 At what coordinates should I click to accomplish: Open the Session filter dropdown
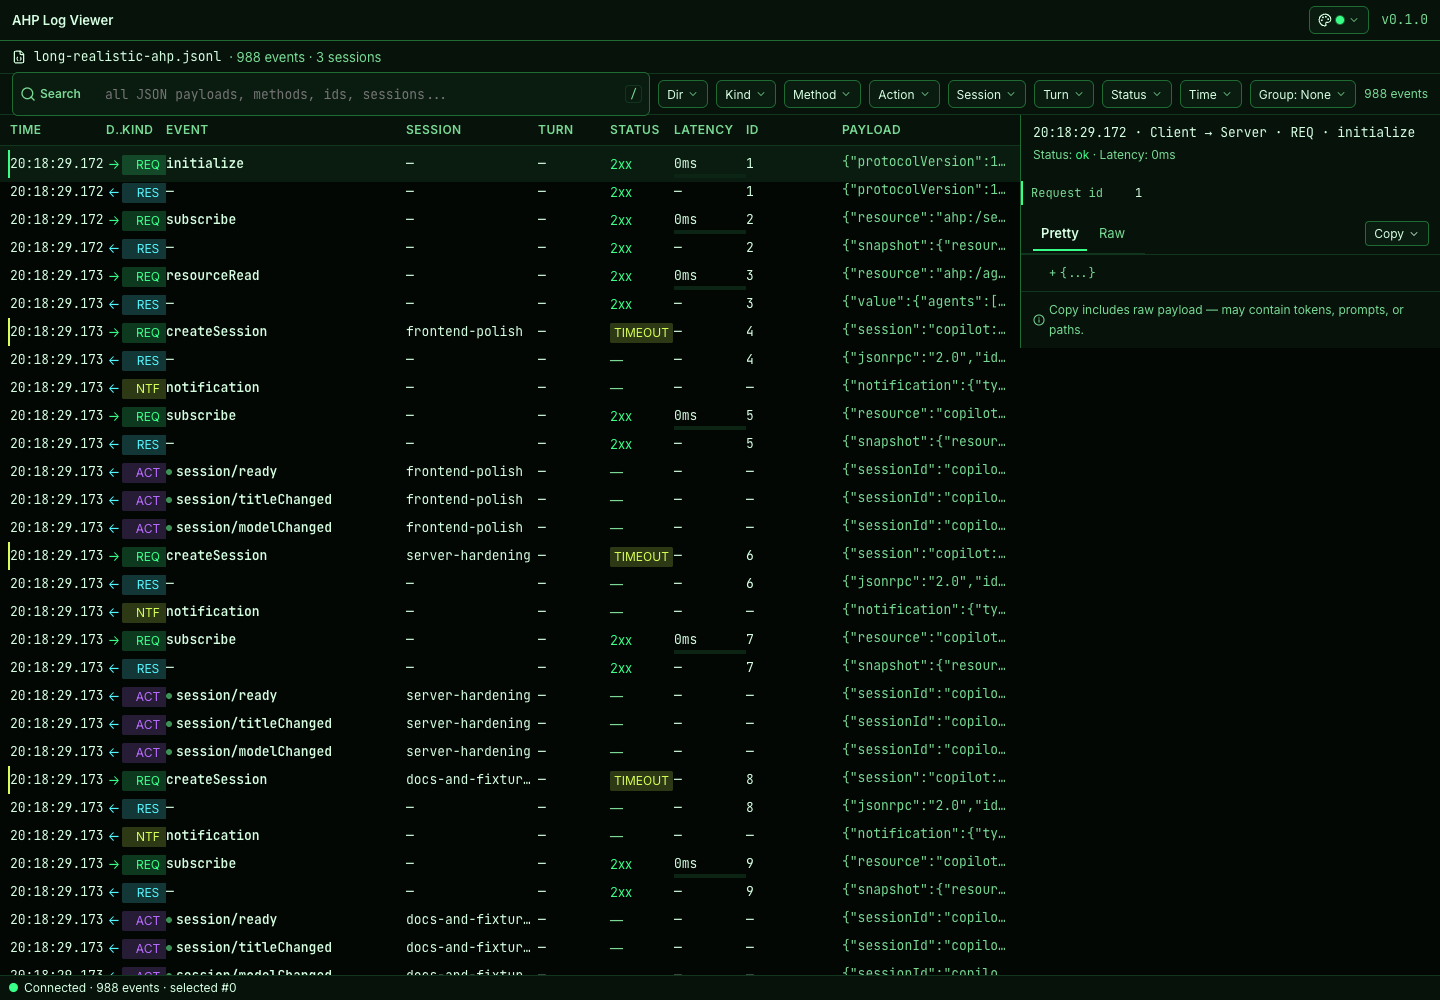[x=986, y=94]
